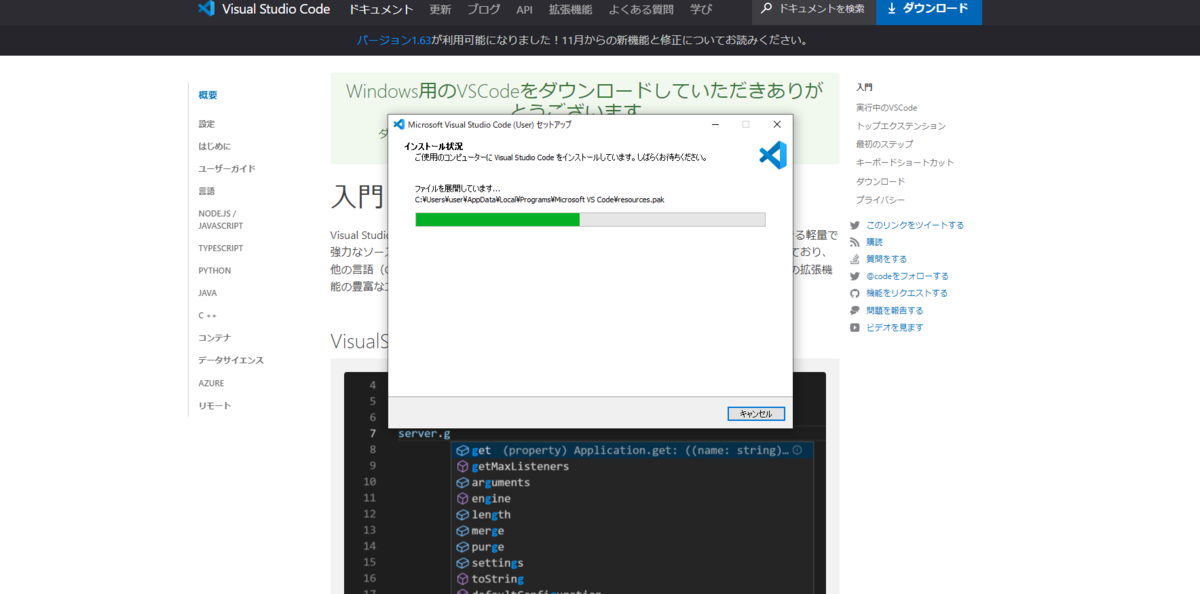
Task: Click the RSS feed icon beside 購読
Action: (x=855, y=242)
